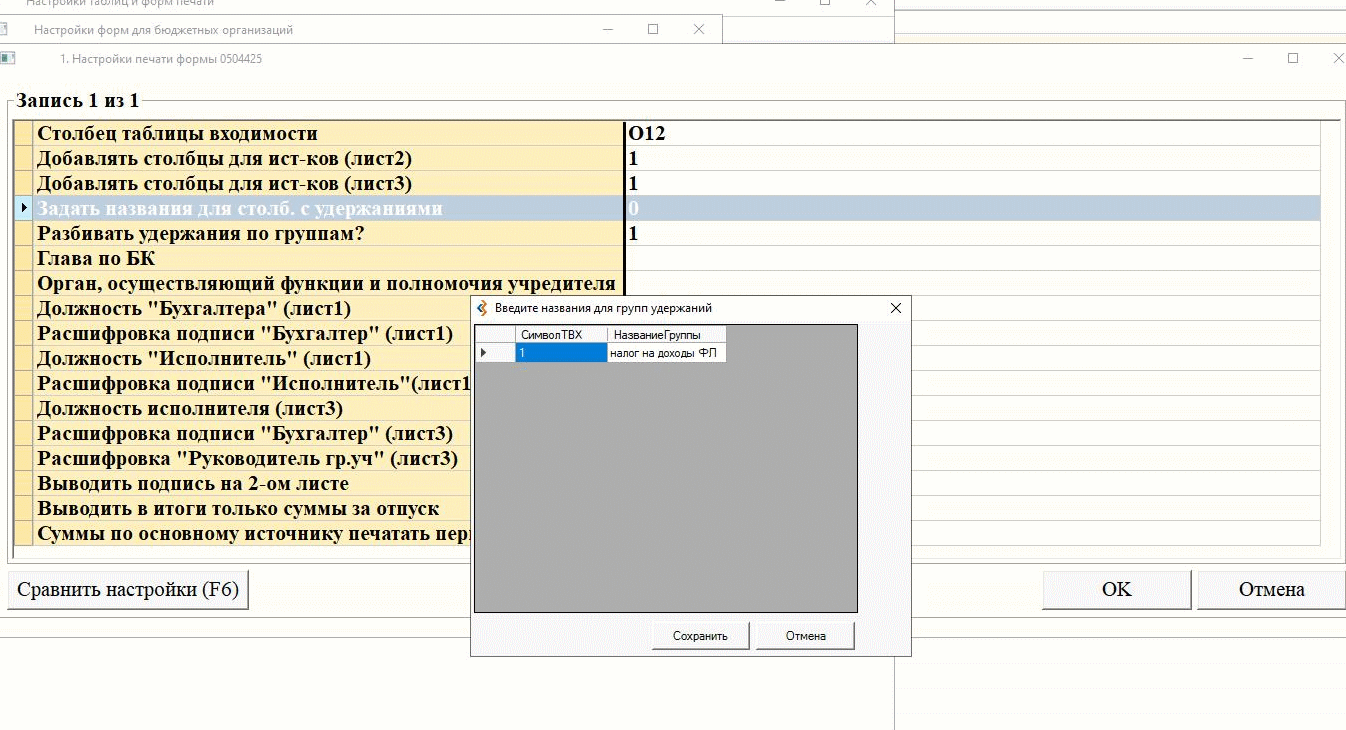The width and height of the screenshot is (1346, 730).
Task: Click Отмена button in print settings window
Action: tap(1271, 590)
